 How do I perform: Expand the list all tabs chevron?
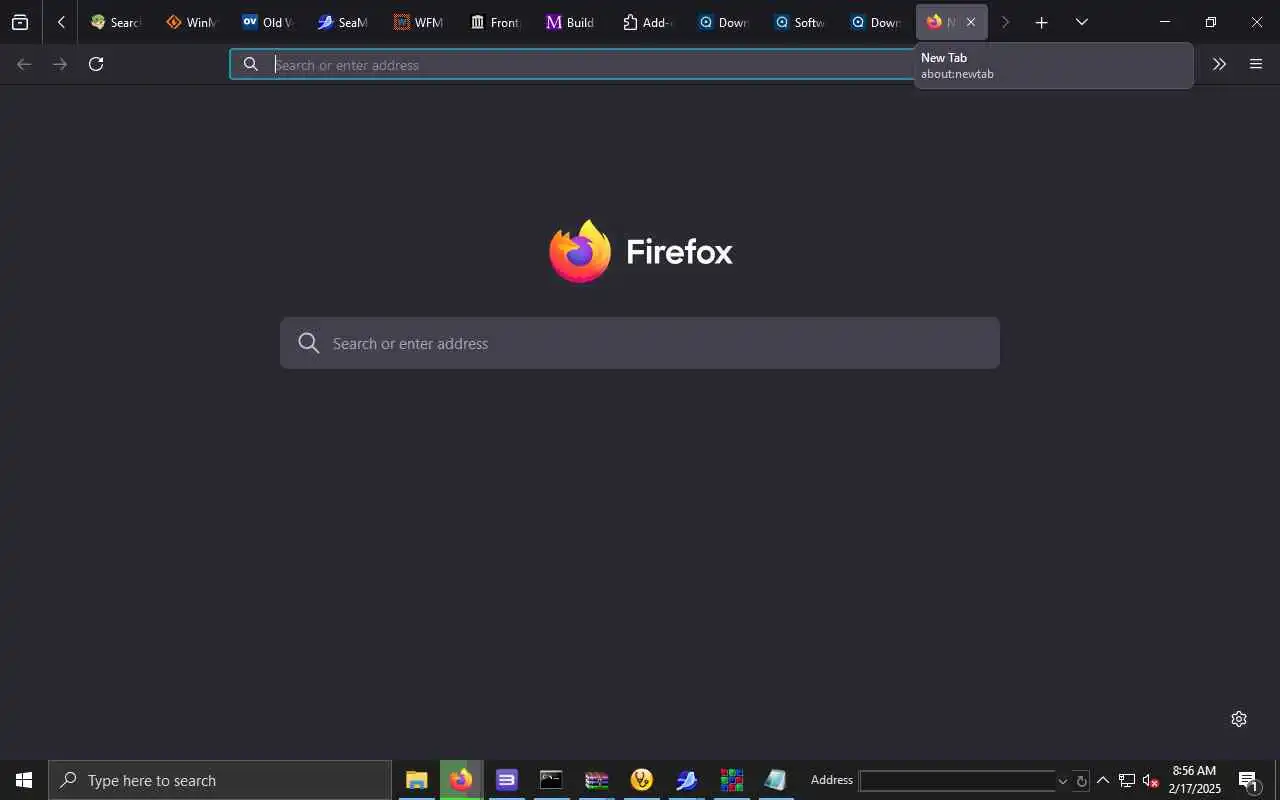coord(1081,22)
